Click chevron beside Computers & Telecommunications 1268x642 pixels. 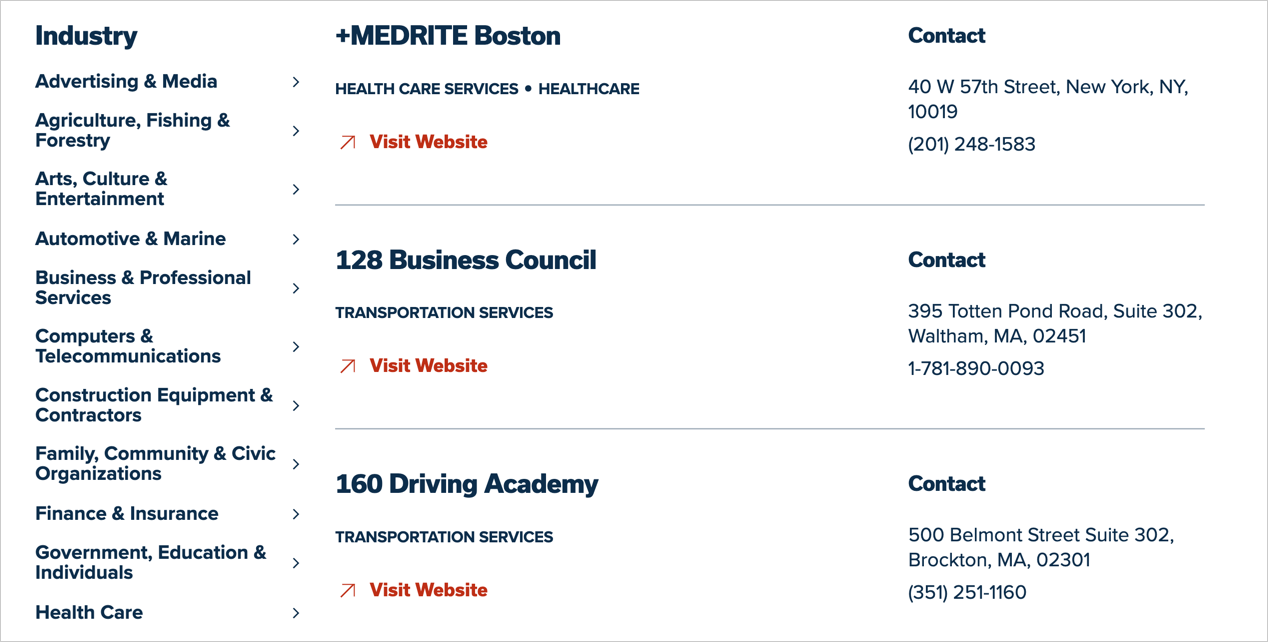point(296,347)
